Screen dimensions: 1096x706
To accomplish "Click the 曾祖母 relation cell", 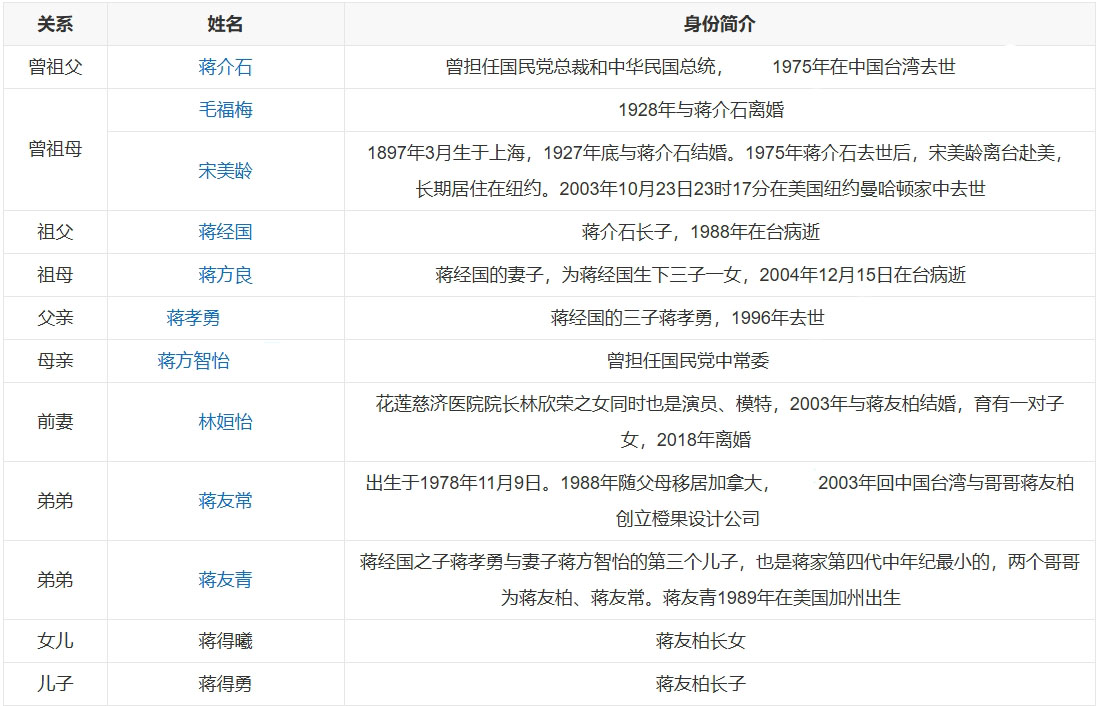I will [55, 150].
